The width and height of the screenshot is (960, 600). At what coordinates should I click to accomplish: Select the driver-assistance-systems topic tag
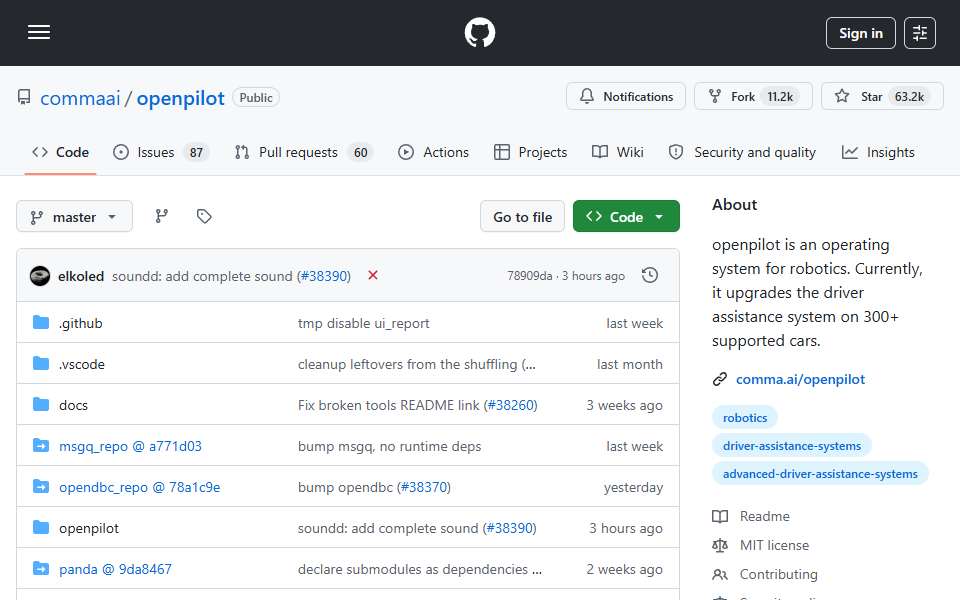click(792, 446)
